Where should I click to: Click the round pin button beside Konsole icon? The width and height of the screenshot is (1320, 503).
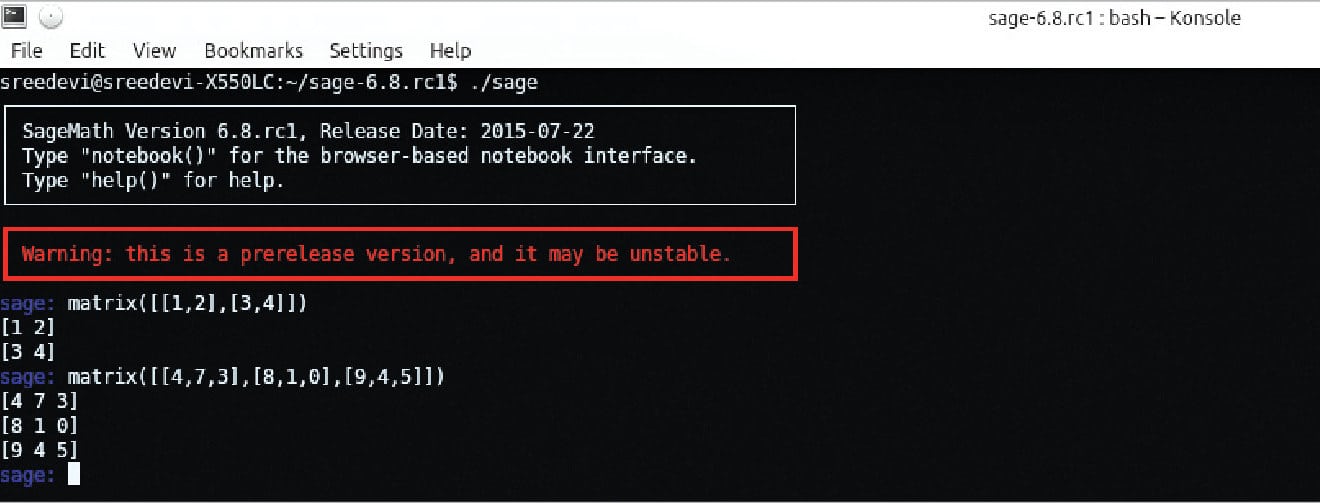click(x=50, y=18)
